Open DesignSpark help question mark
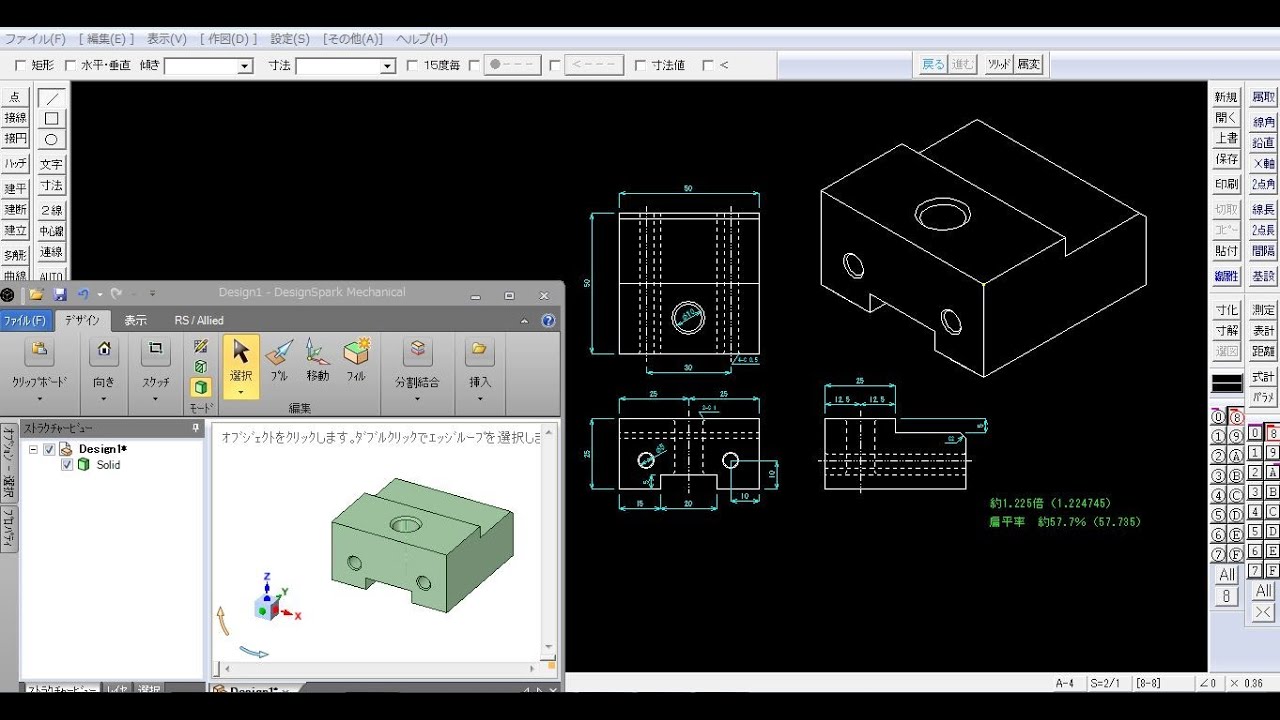1280x720 pixels. click(x=548, y=321)
